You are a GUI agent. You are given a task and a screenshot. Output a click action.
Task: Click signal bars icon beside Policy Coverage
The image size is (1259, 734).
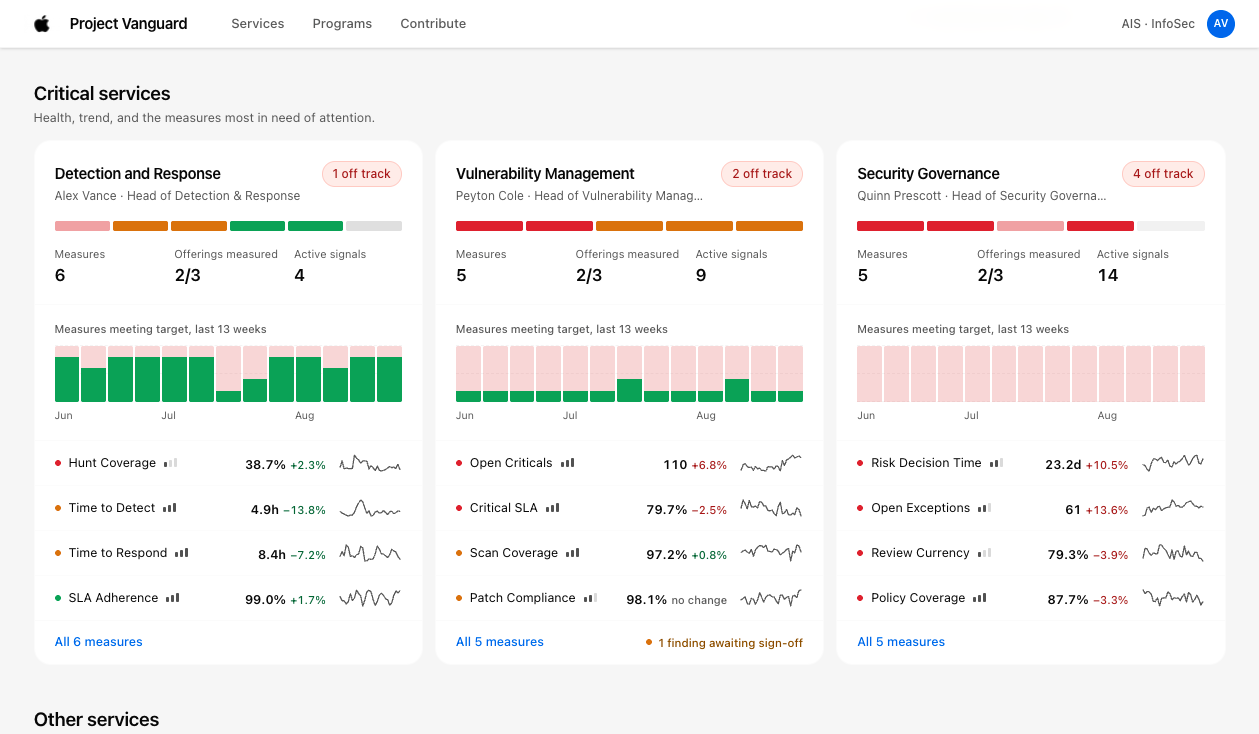click(980, 598)
